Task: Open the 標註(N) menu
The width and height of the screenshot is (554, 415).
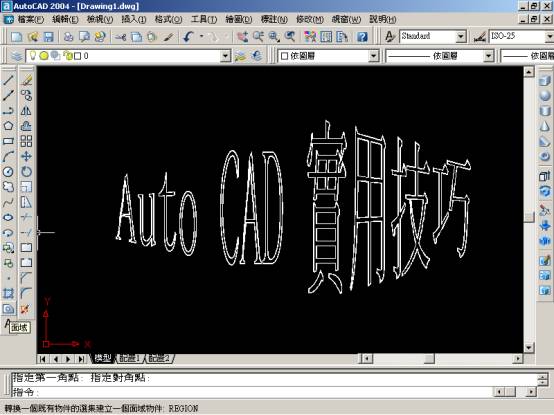Action: [274, 19]
